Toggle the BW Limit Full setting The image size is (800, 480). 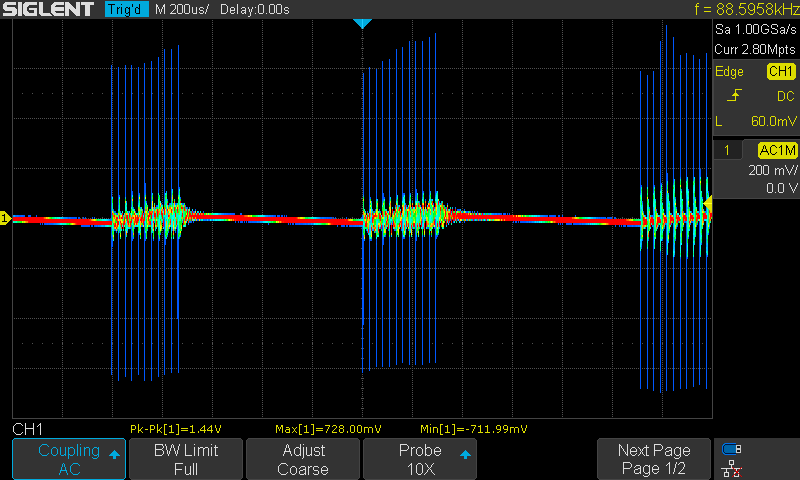pos(186,459)
